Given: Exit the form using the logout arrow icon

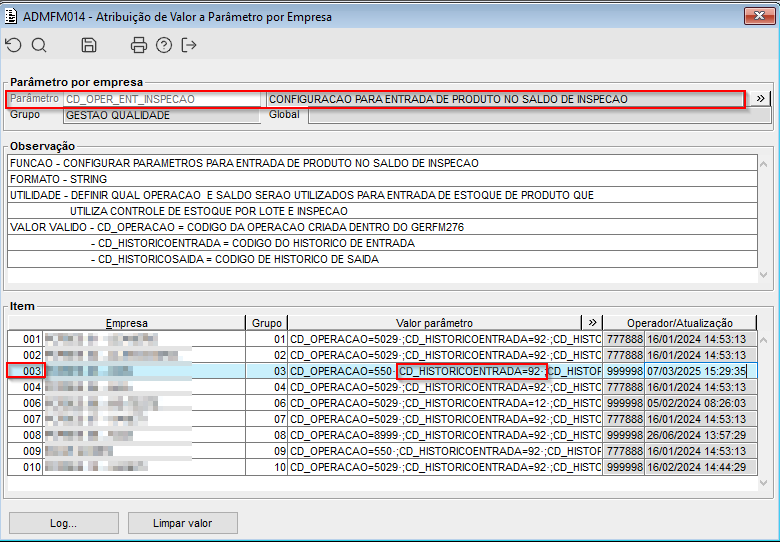Looking at the screenshot, I should [x=189, y=45].
